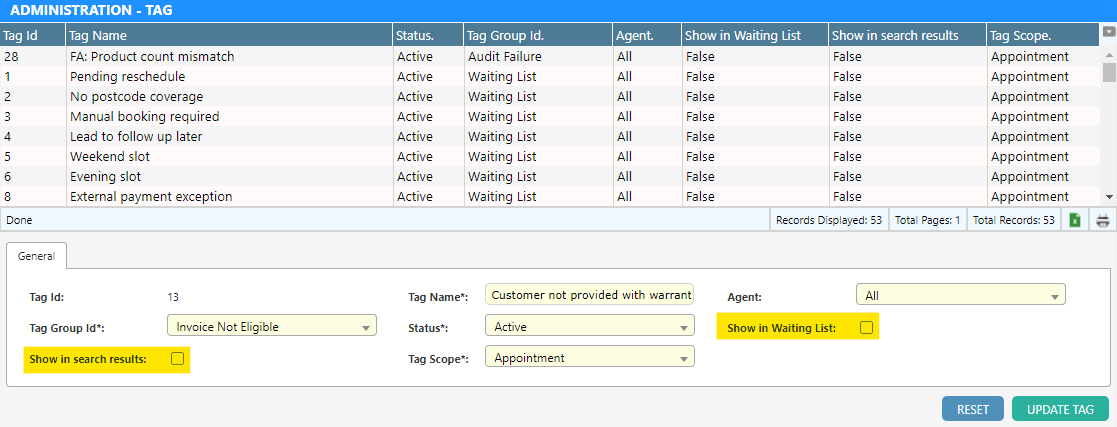
Task: Open the Status dropdown
Action: pos(589,326)
